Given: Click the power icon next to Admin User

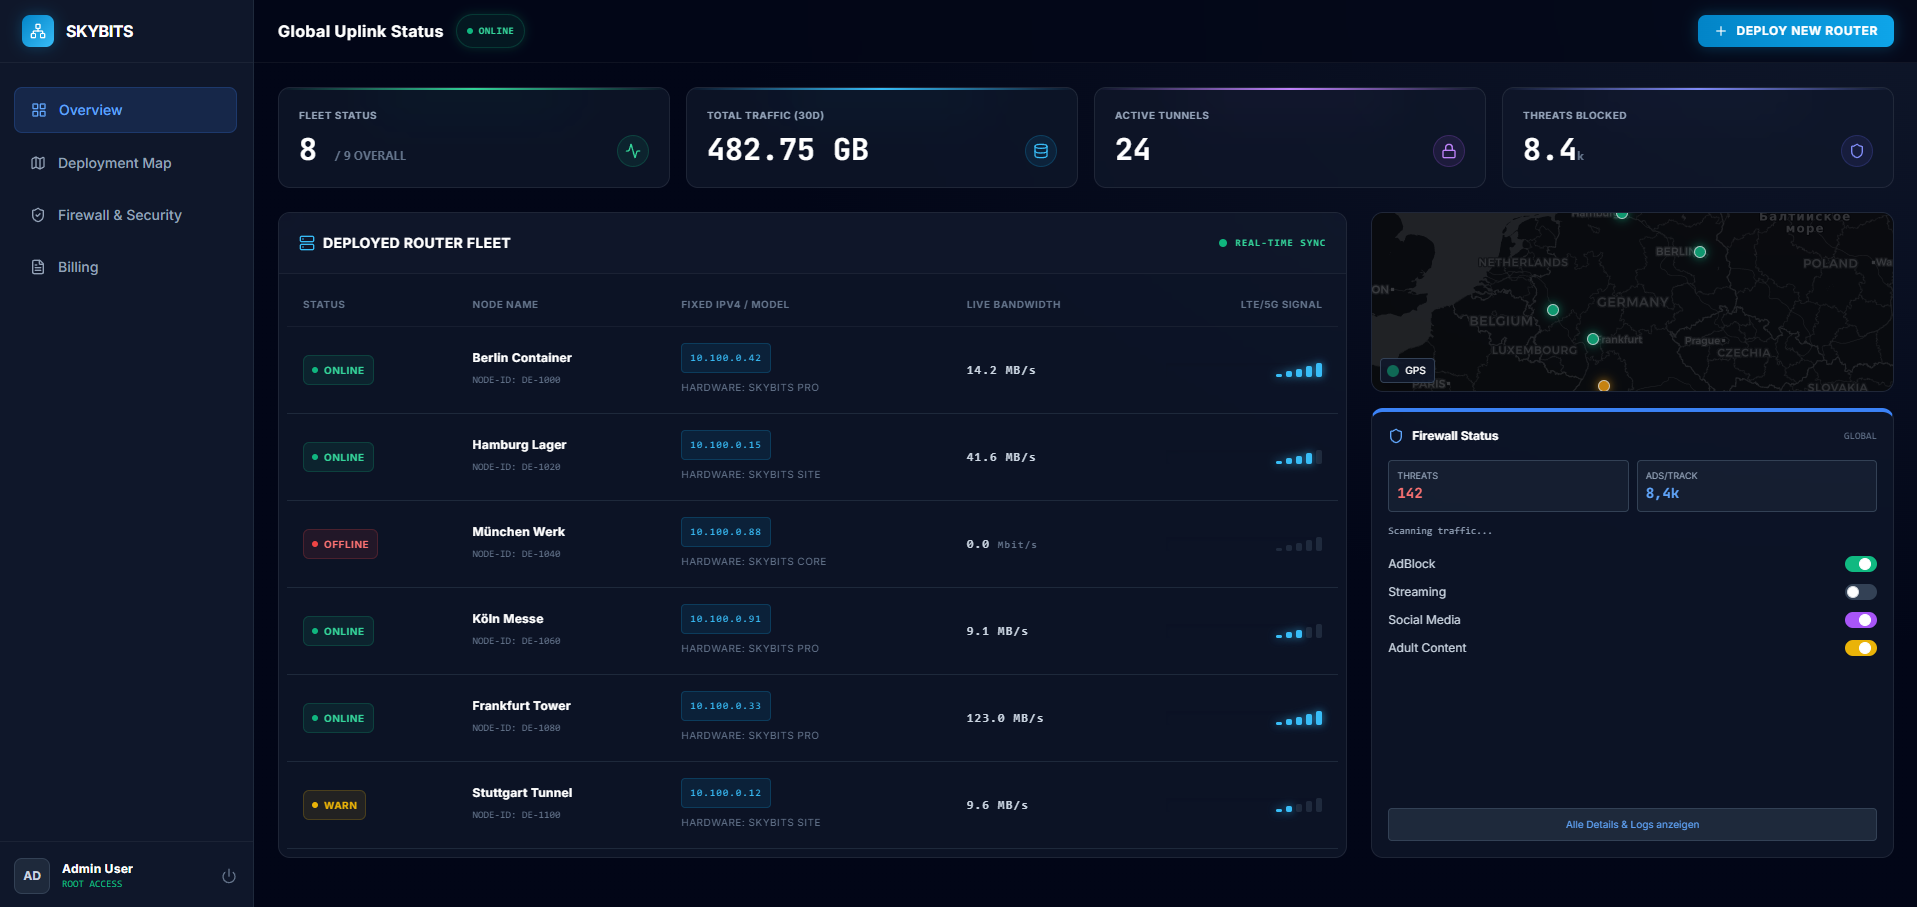Looking at the screenshot, I should point(229,875).
